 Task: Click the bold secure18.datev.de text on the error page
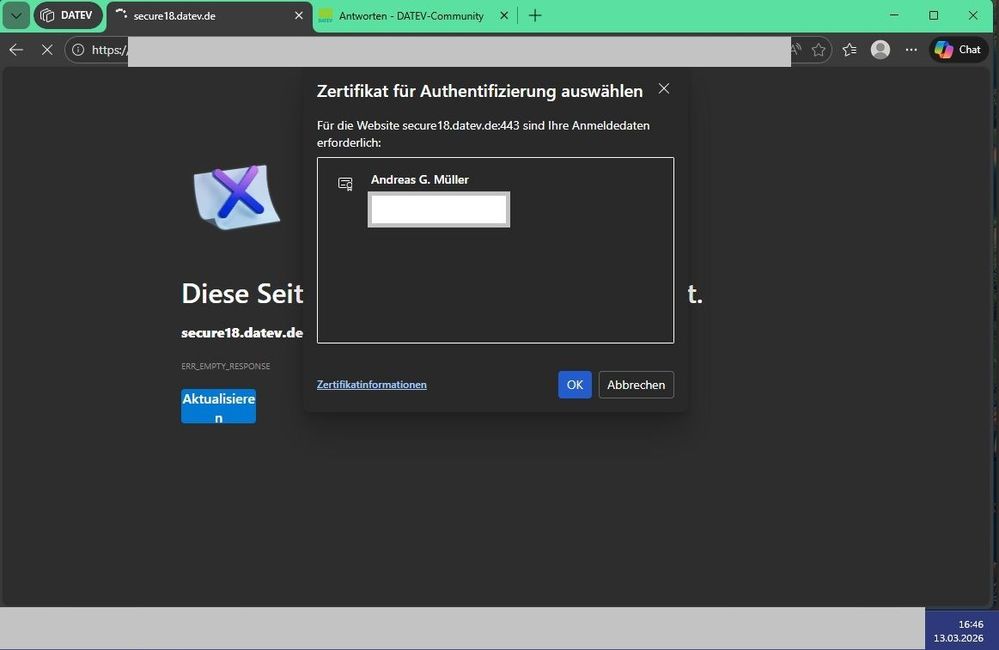242,333
